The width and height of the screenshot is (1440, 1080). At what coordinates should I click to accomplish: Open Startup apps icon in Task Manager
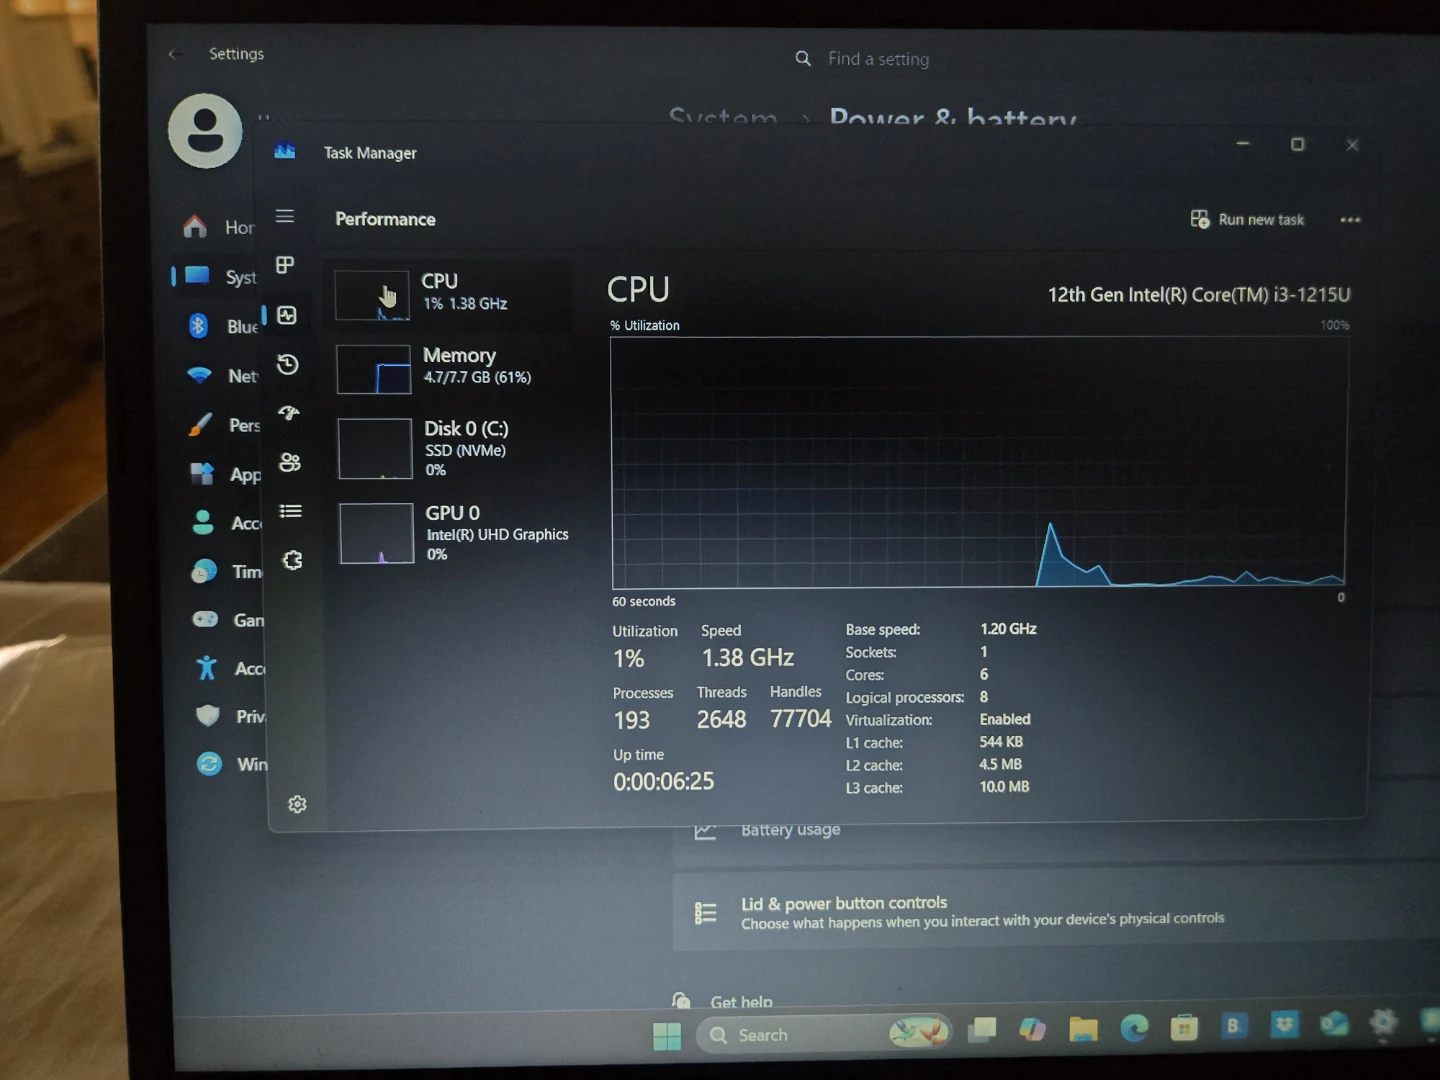289,412
